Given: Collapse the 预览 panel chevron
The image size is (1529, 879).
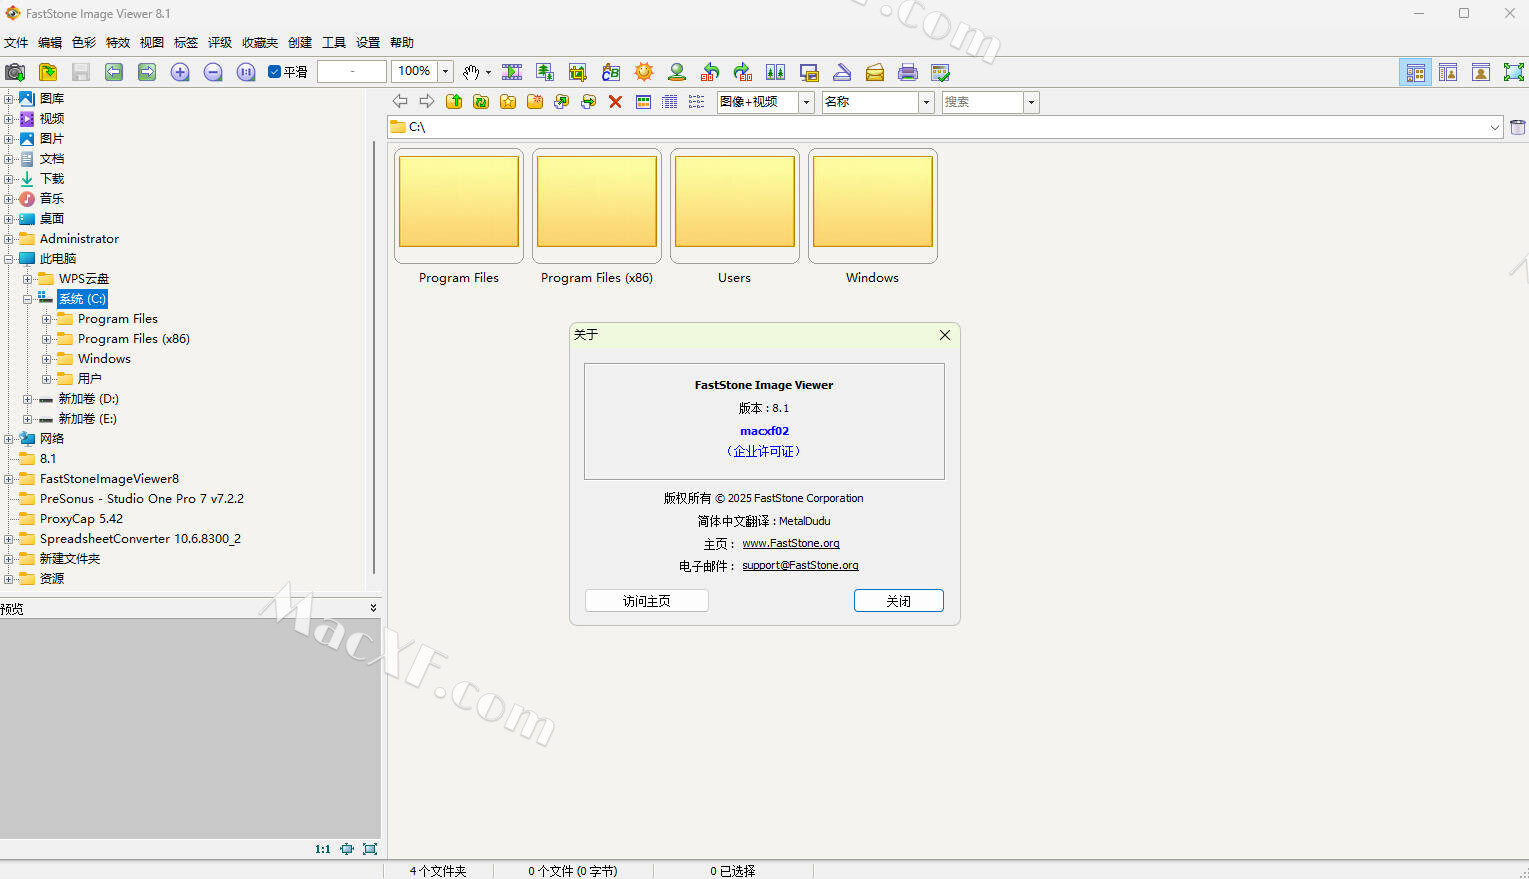Looking at the screenshot, I should [x=373, y=608].
